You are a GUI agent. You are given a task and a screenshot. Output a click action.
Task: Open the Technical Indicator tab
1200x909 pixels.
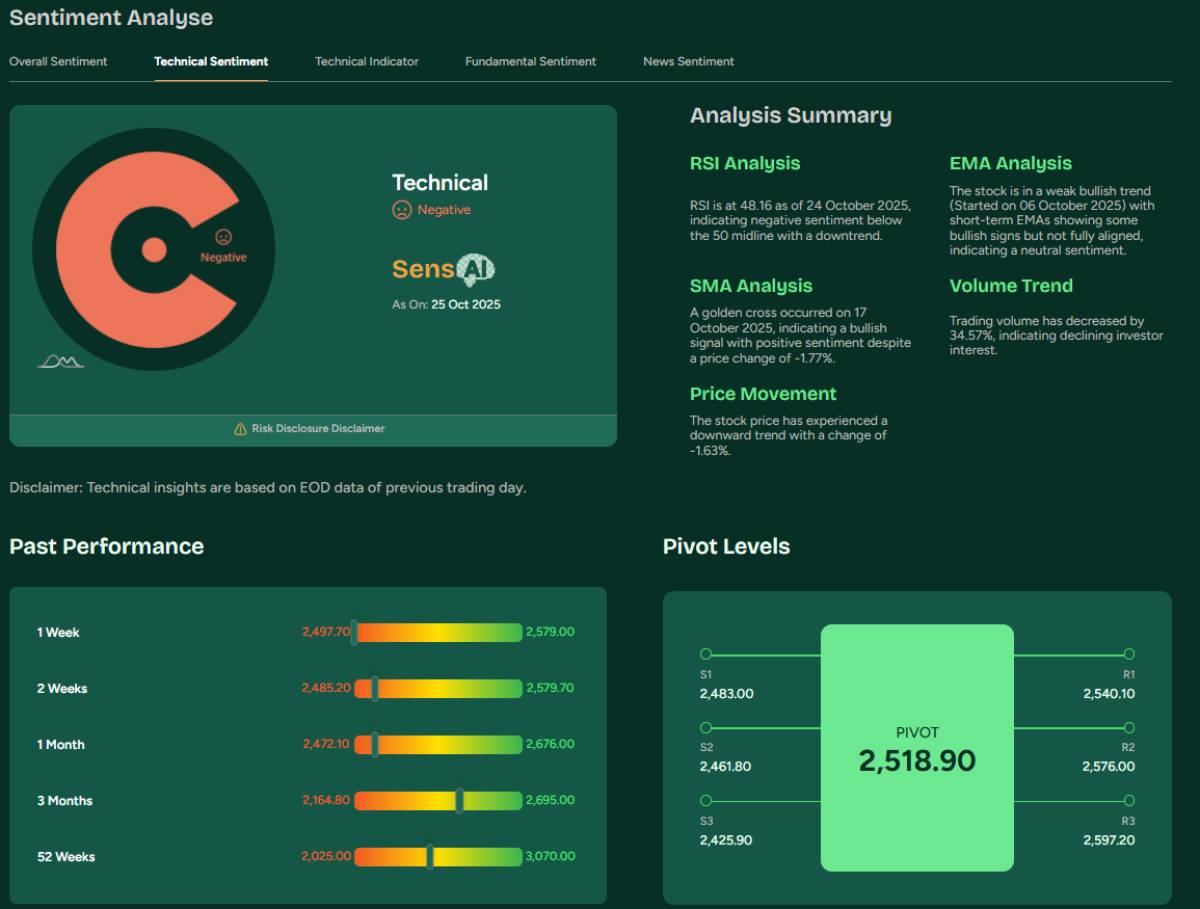point(366,61)
